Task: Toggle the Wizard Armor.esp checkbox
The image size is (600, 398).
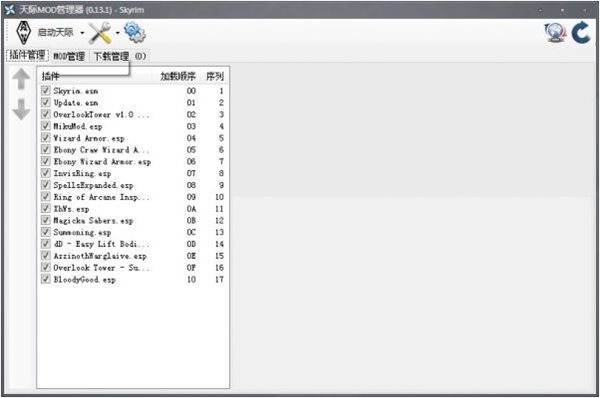Action: coord(46,138)
